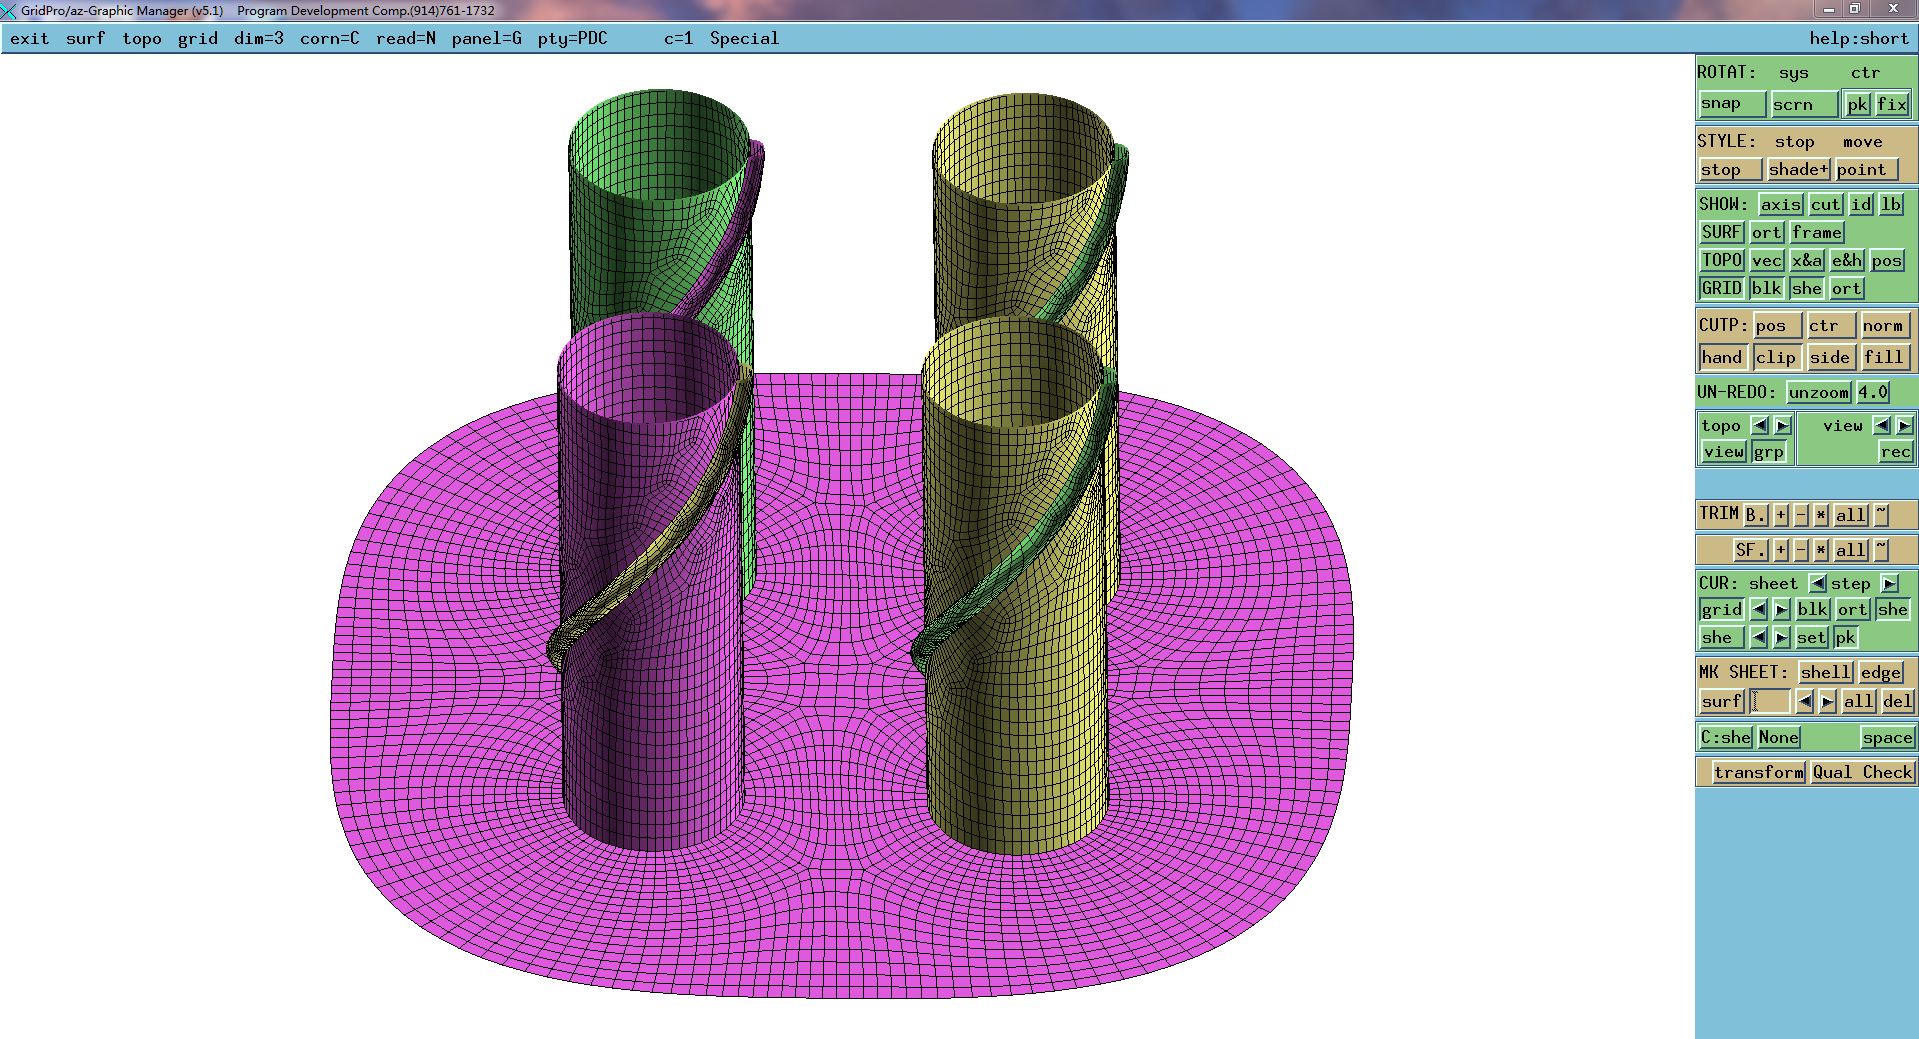Click the plus button in the TRIM B. row

[1781, 515]
